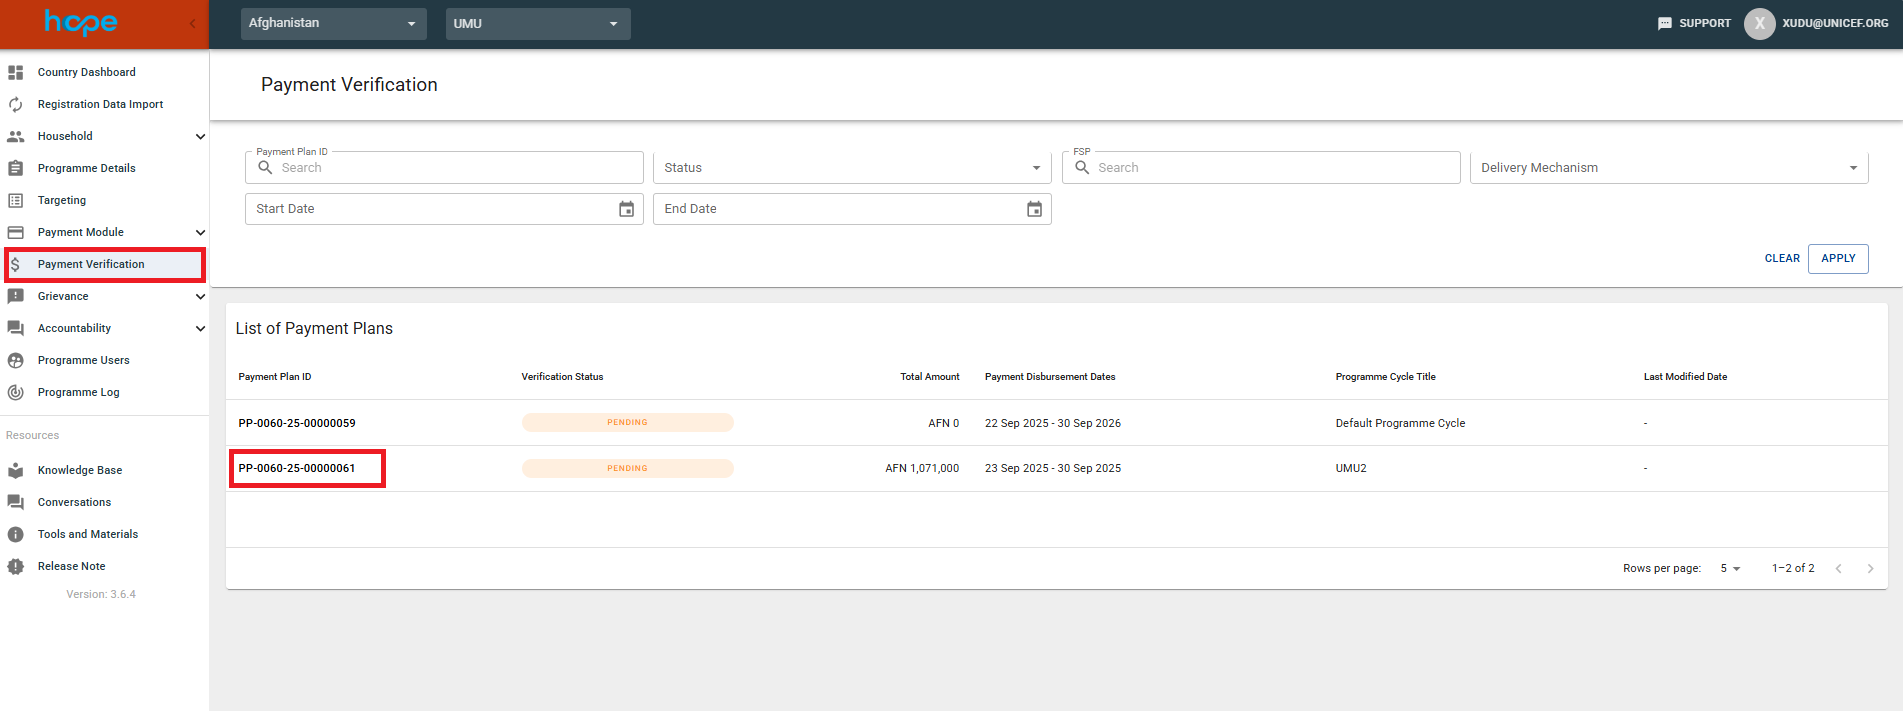Viewport: 1903px width, 711px height.
Task: Expand the Household menu section
Action: [200, 136]
